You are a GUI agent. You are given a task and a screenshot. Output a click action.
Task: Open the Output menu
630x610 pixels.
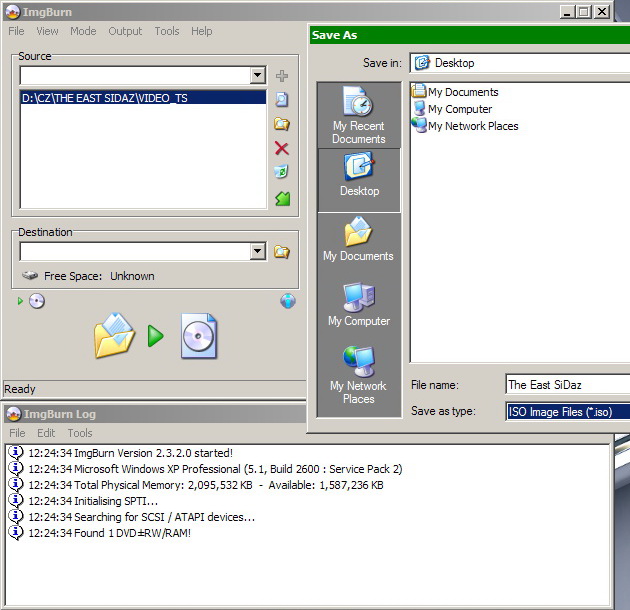pyautogui.click(x=125, y=31)
